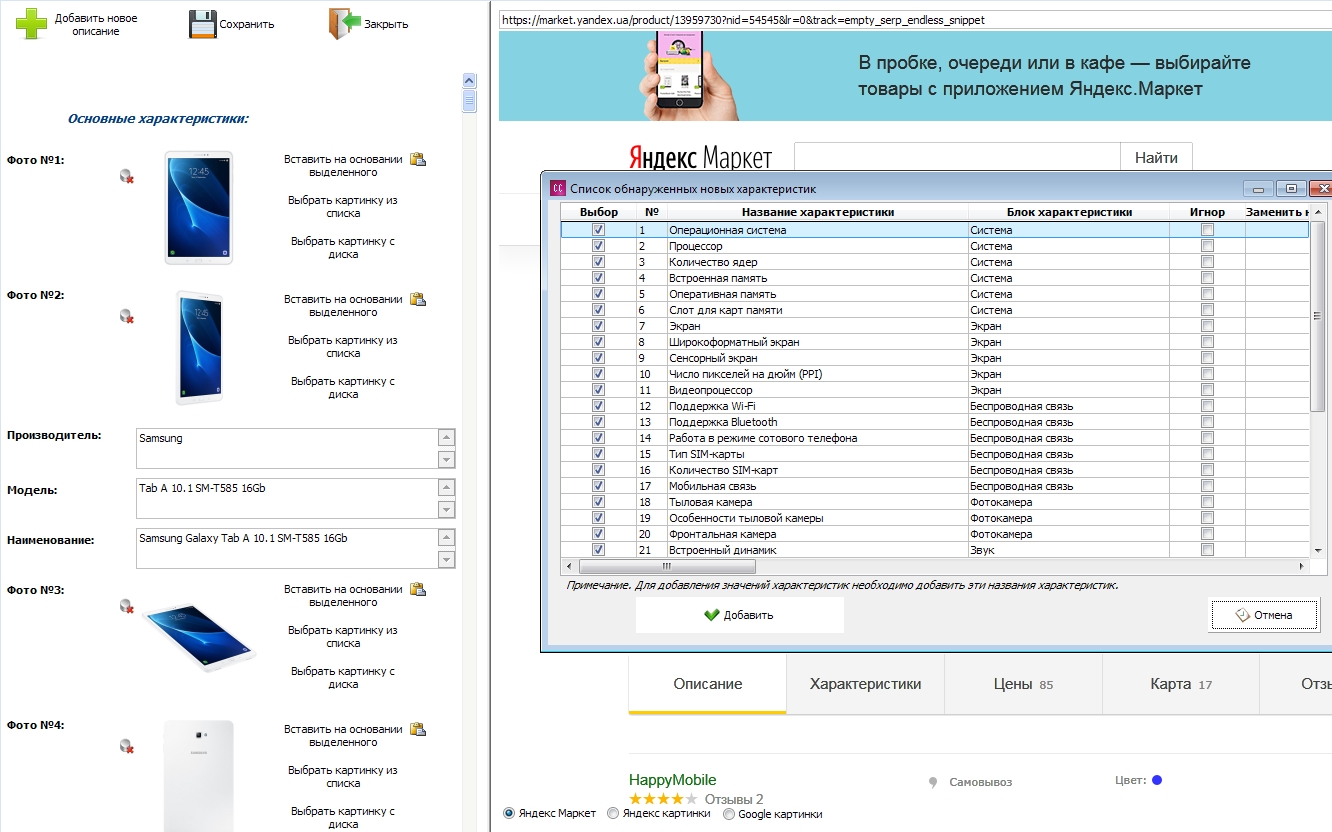Uncheck selection for Процессор row

(x=598, y=246)
